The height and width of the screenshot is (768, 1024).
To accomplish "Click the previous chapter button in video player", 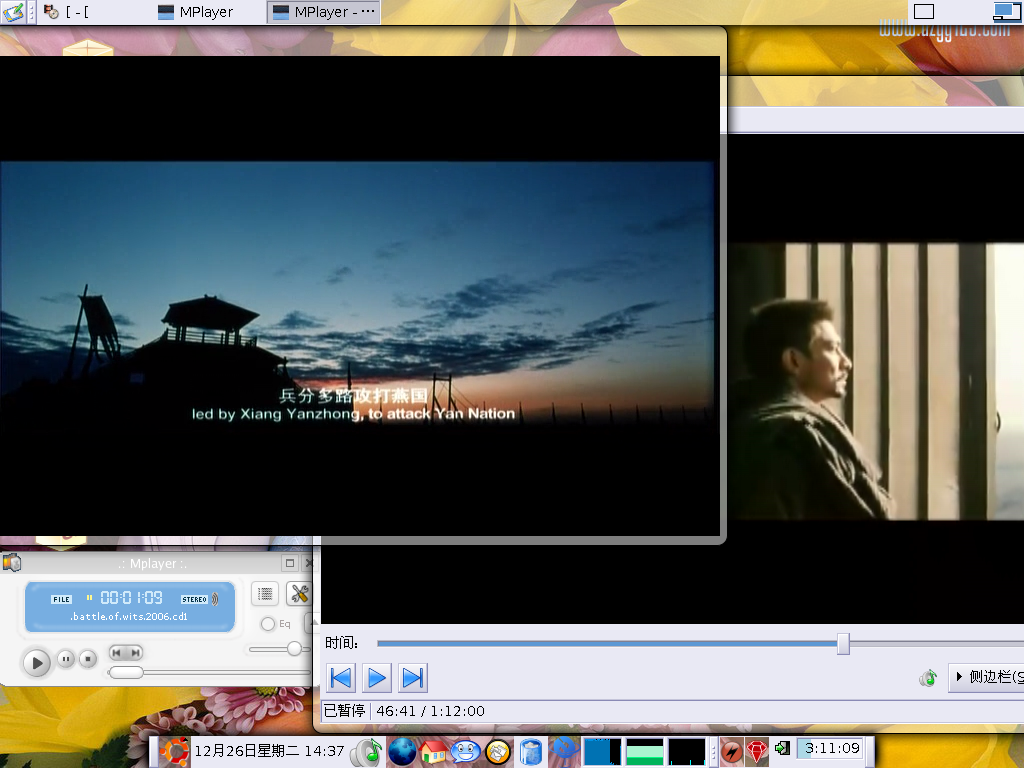I will 341,678.
